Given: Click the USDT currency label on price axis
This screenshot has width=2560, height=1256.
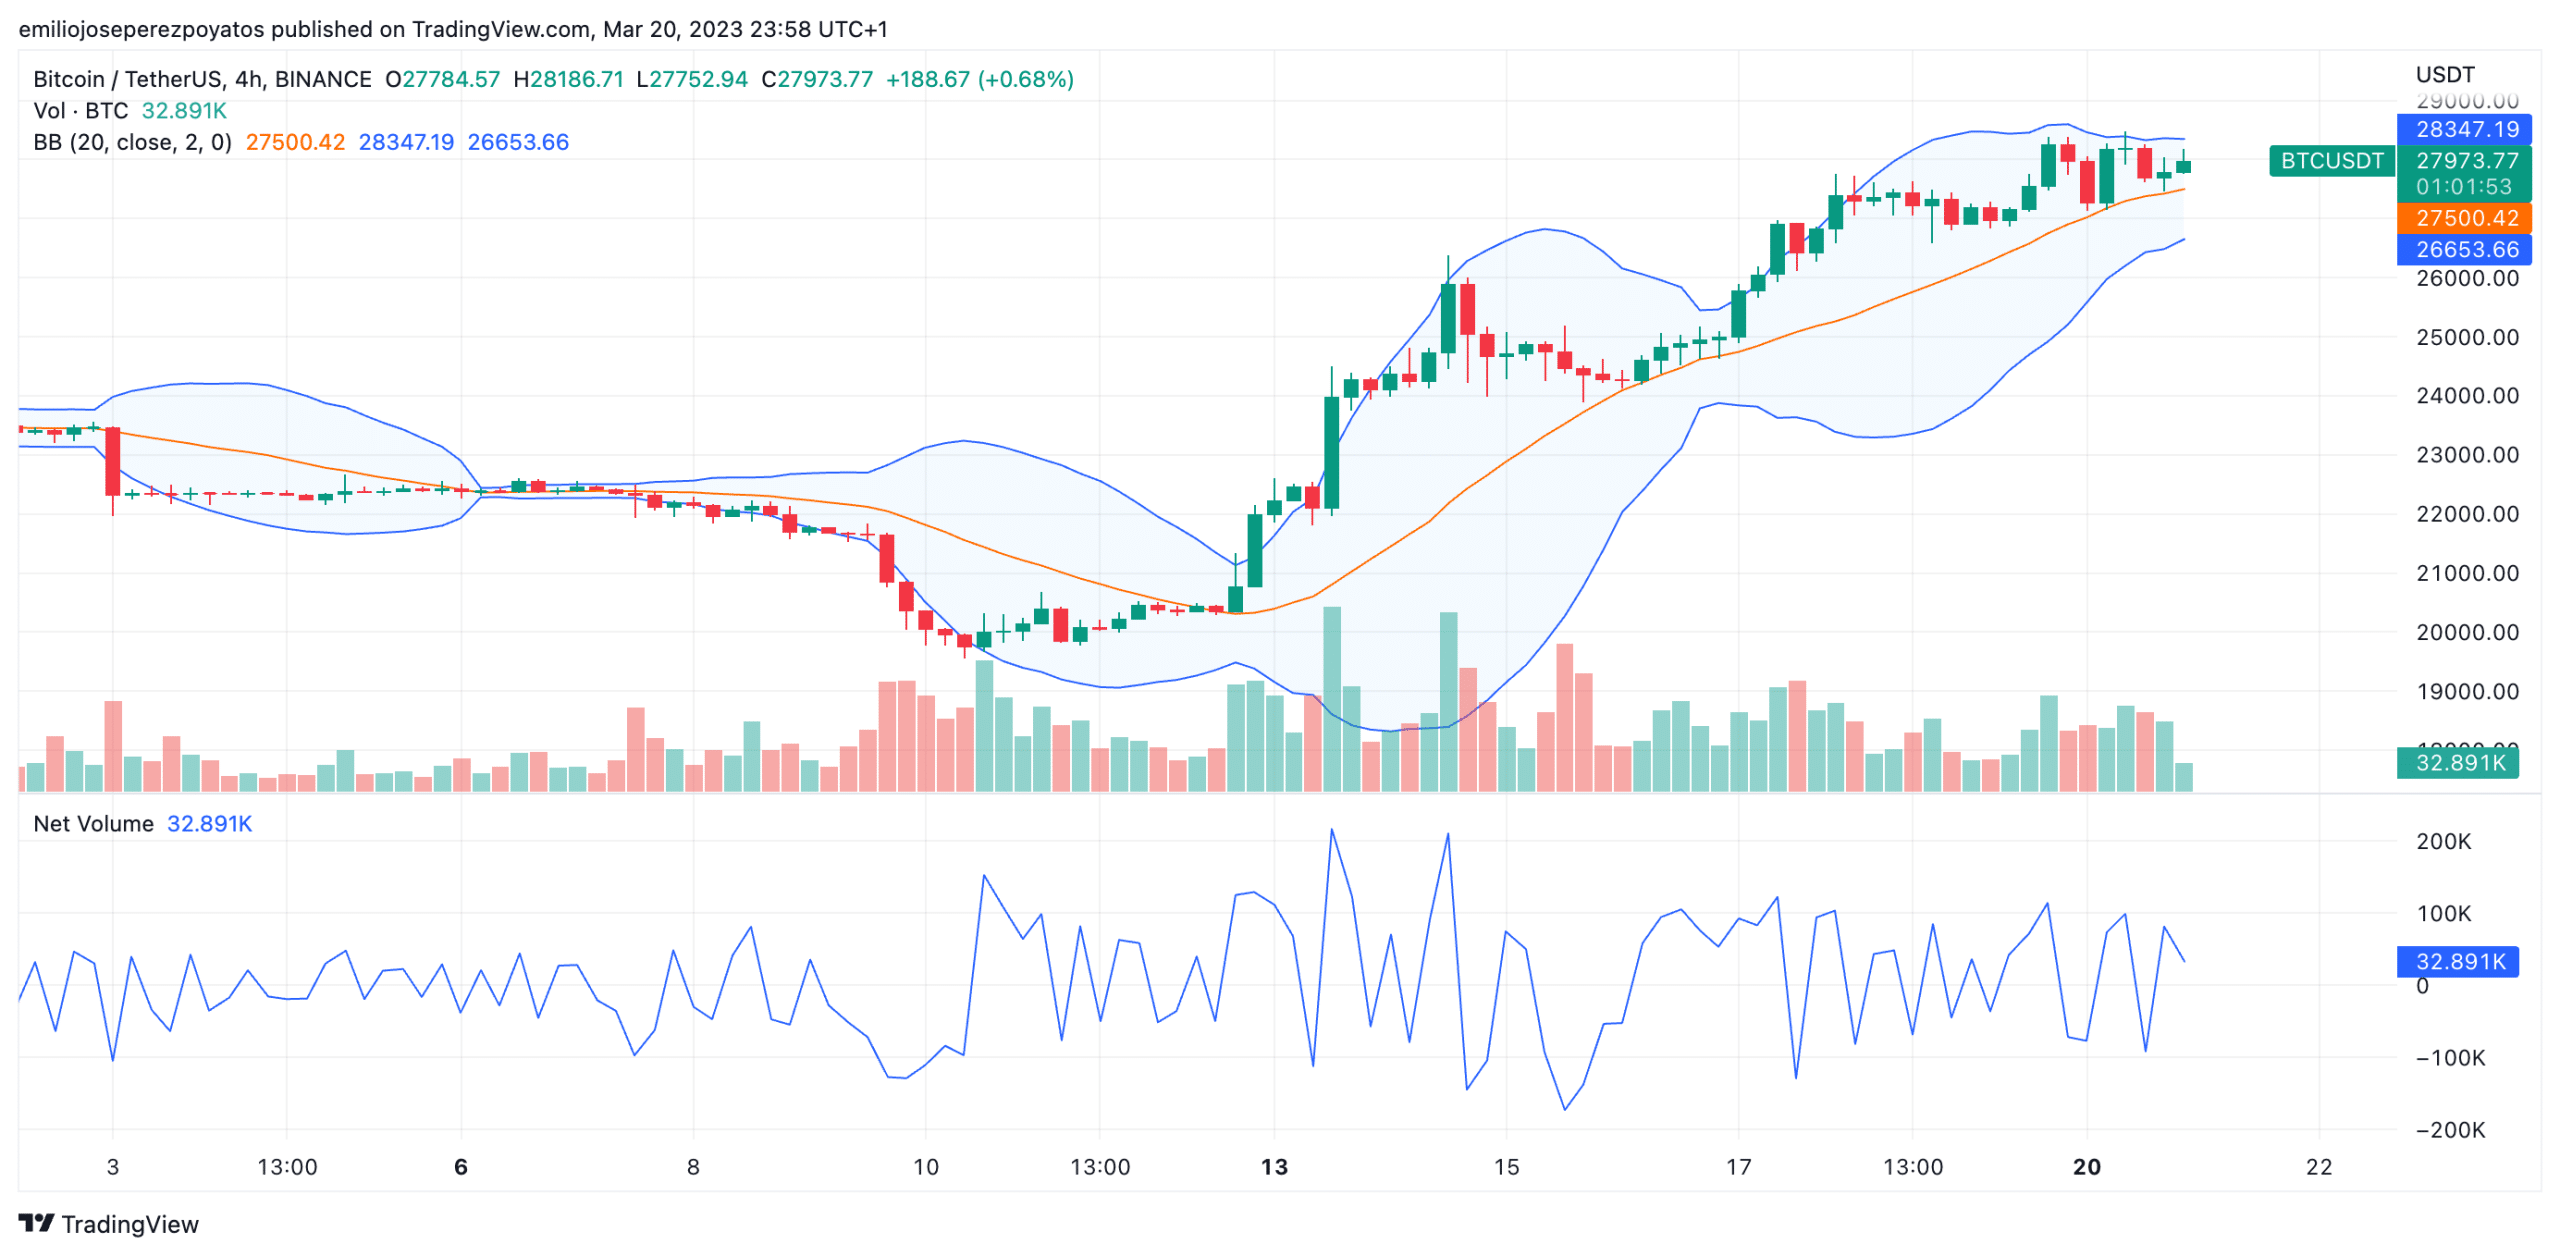Looking at the screenshot, I should pos(2444,75).
